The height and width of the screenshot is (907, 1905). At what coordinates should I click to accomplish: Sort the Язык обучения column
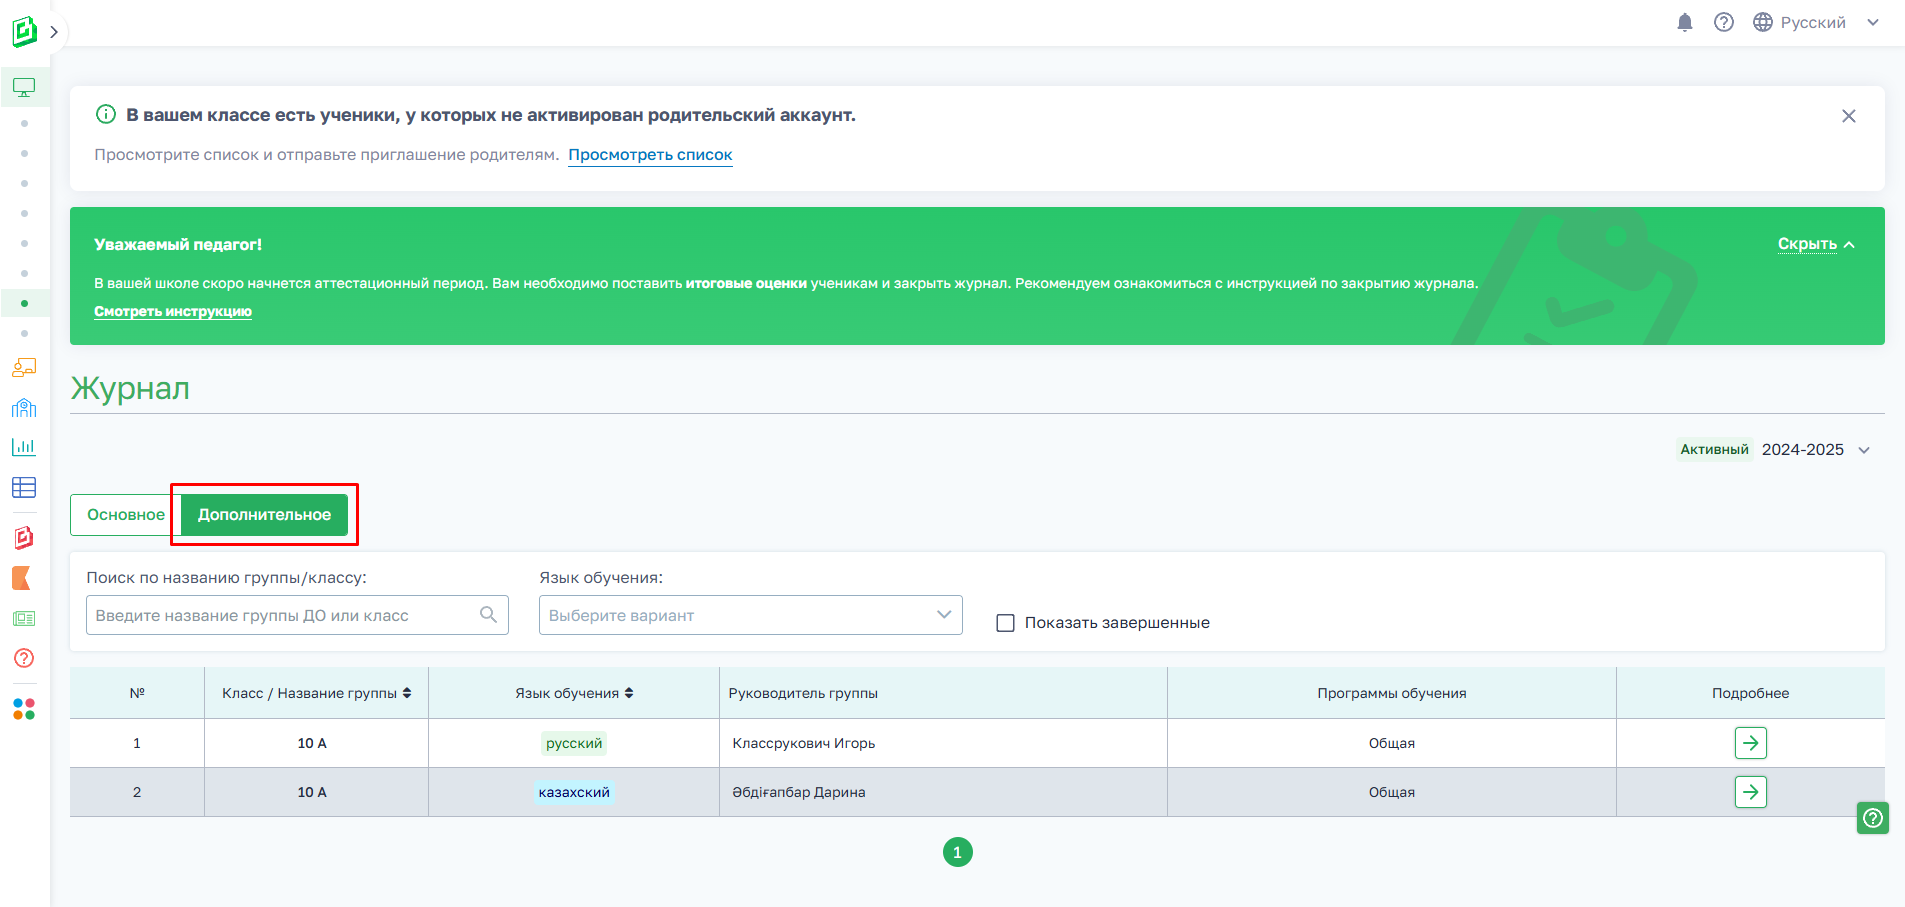(x=629, y=693)
